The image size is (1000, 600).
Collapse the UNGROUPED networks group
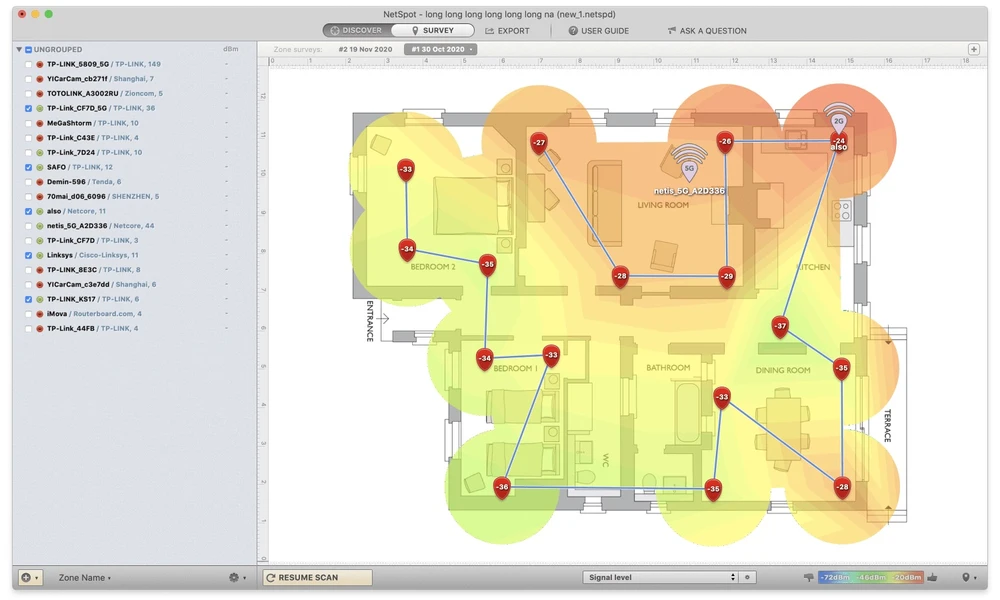(x=19, y=49)
